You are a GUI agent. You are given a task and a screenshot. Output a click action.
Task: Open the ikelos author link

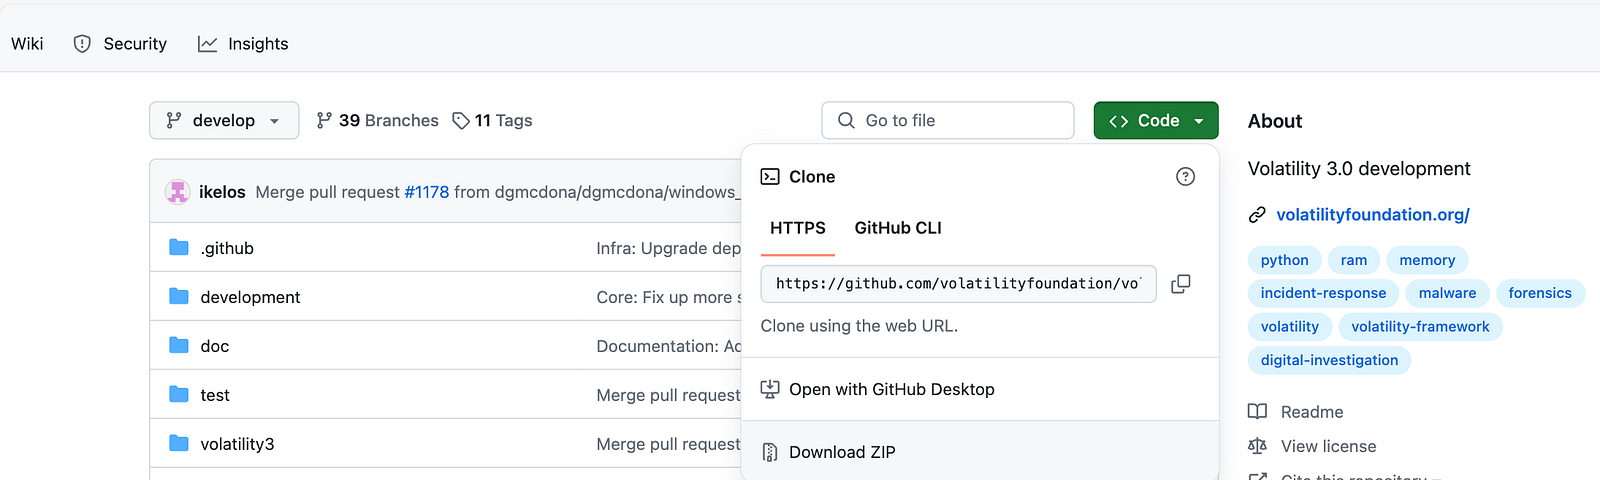[222, 192]
